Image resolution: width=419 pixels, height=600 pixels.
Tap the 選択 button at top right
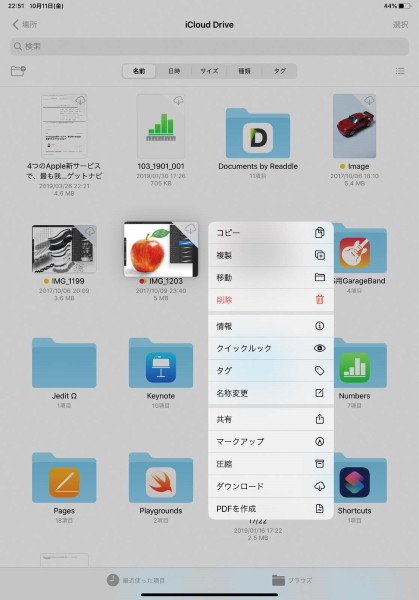point(400,24)
